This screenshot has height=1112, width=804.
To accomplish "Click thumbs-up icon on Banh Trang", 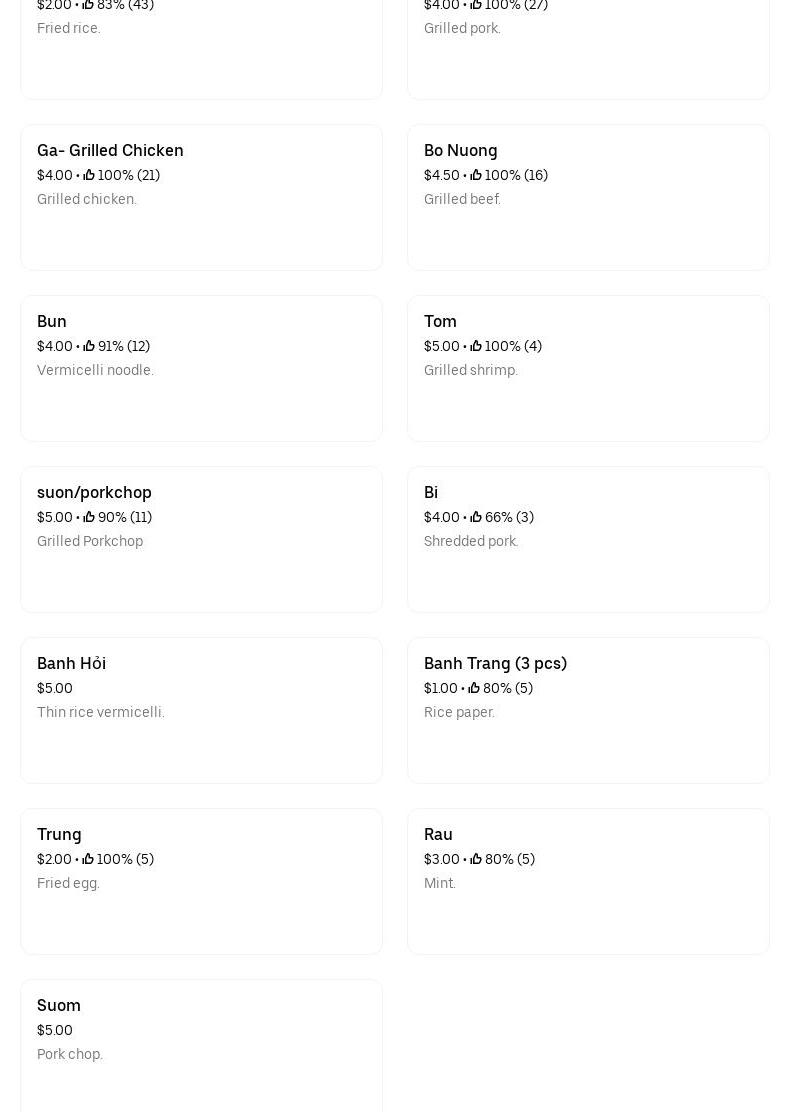I will coord(474,688).
